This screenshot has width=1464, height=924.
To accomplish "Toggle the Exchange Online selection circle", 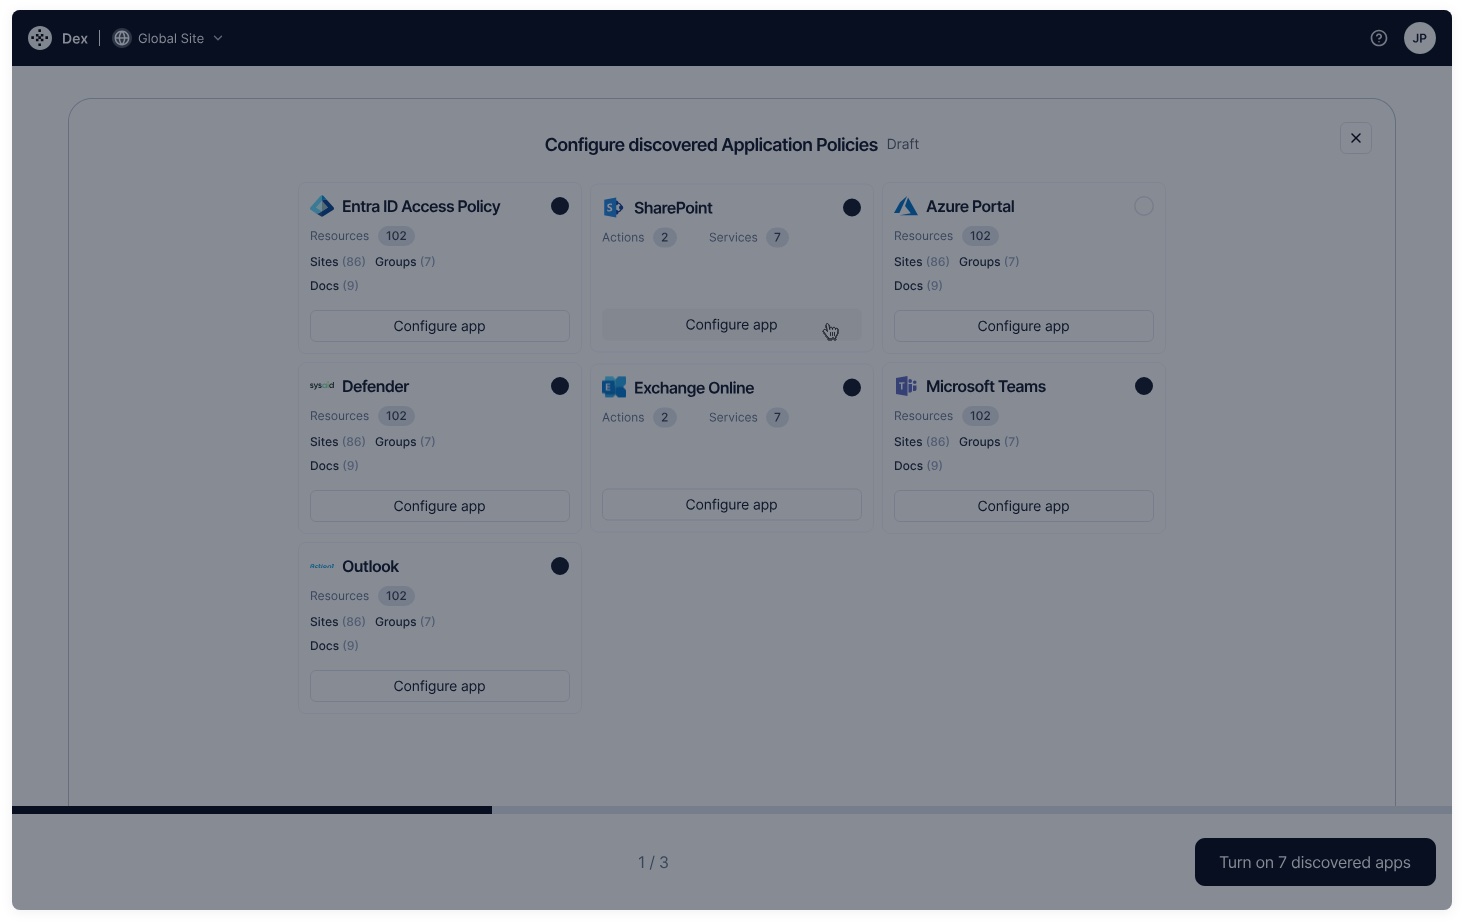I will tap(852, 388).
